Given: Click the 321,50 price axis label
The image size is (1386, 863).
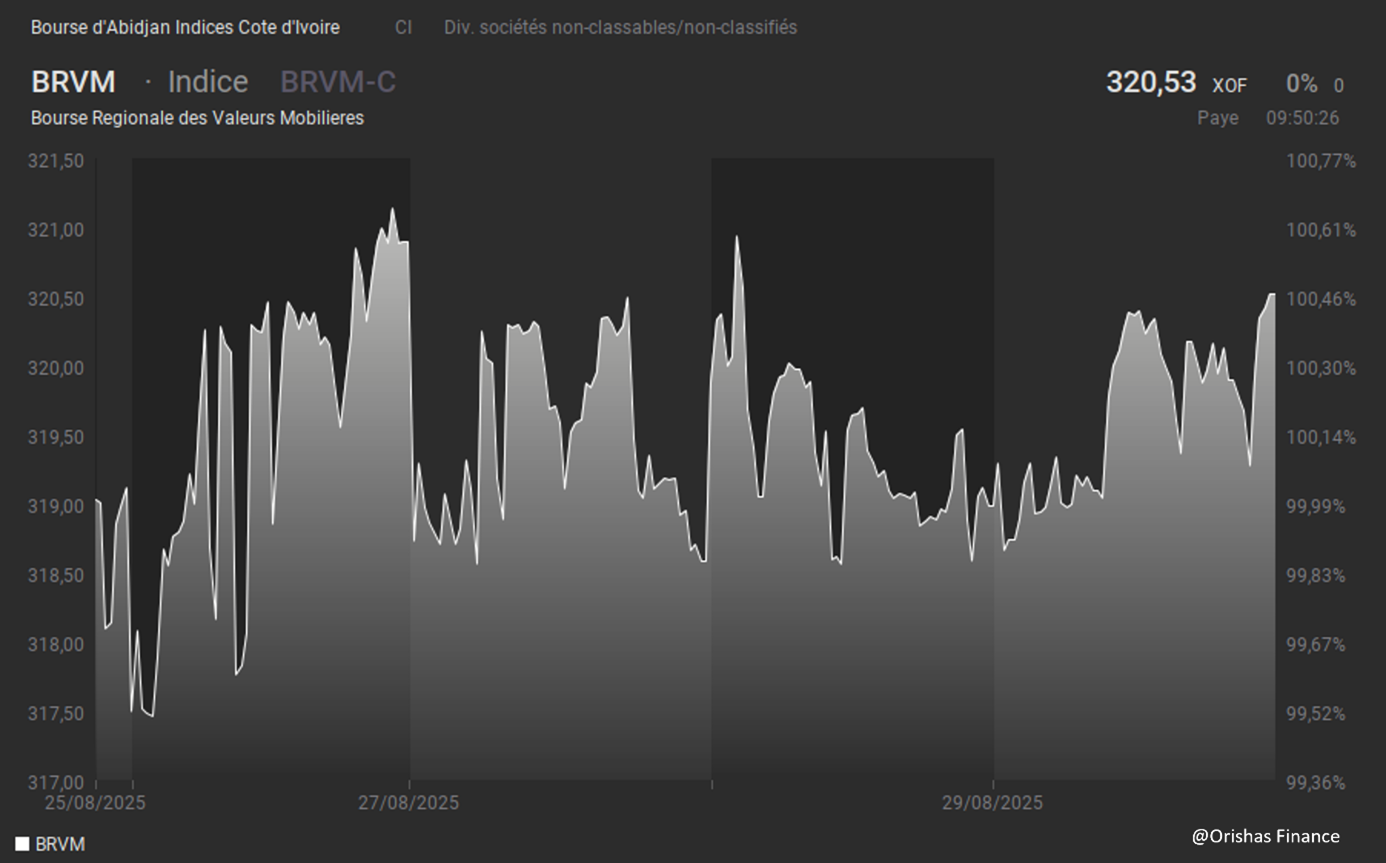Looking at the screenshot, I should click(x=57, y=161).
